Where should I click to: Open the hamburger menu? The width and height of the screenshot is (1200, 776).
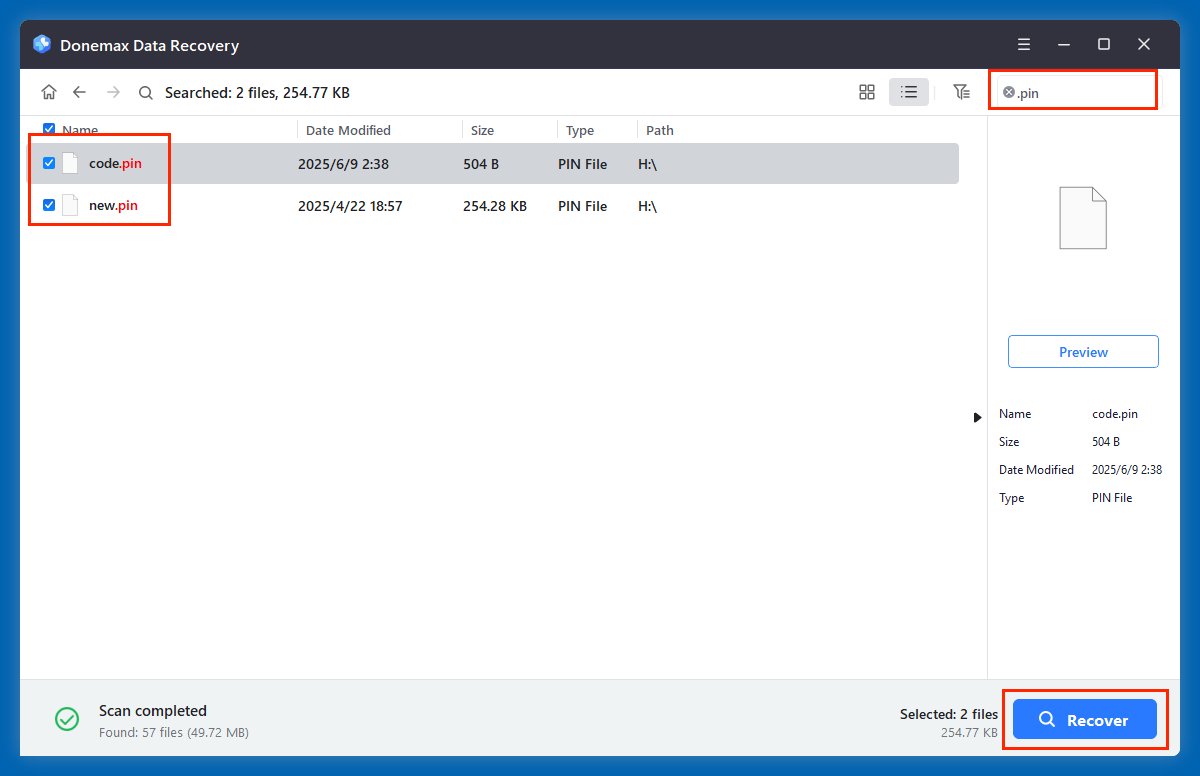click(x=1023, y=44)
